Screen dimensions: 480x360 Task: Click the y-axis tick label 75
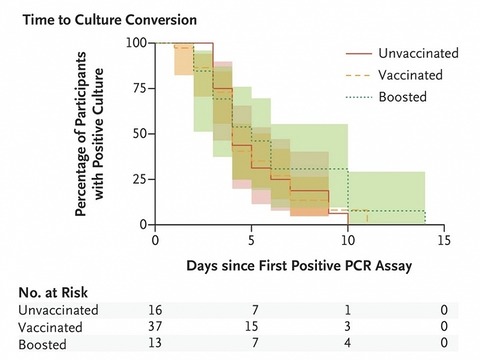140,88
